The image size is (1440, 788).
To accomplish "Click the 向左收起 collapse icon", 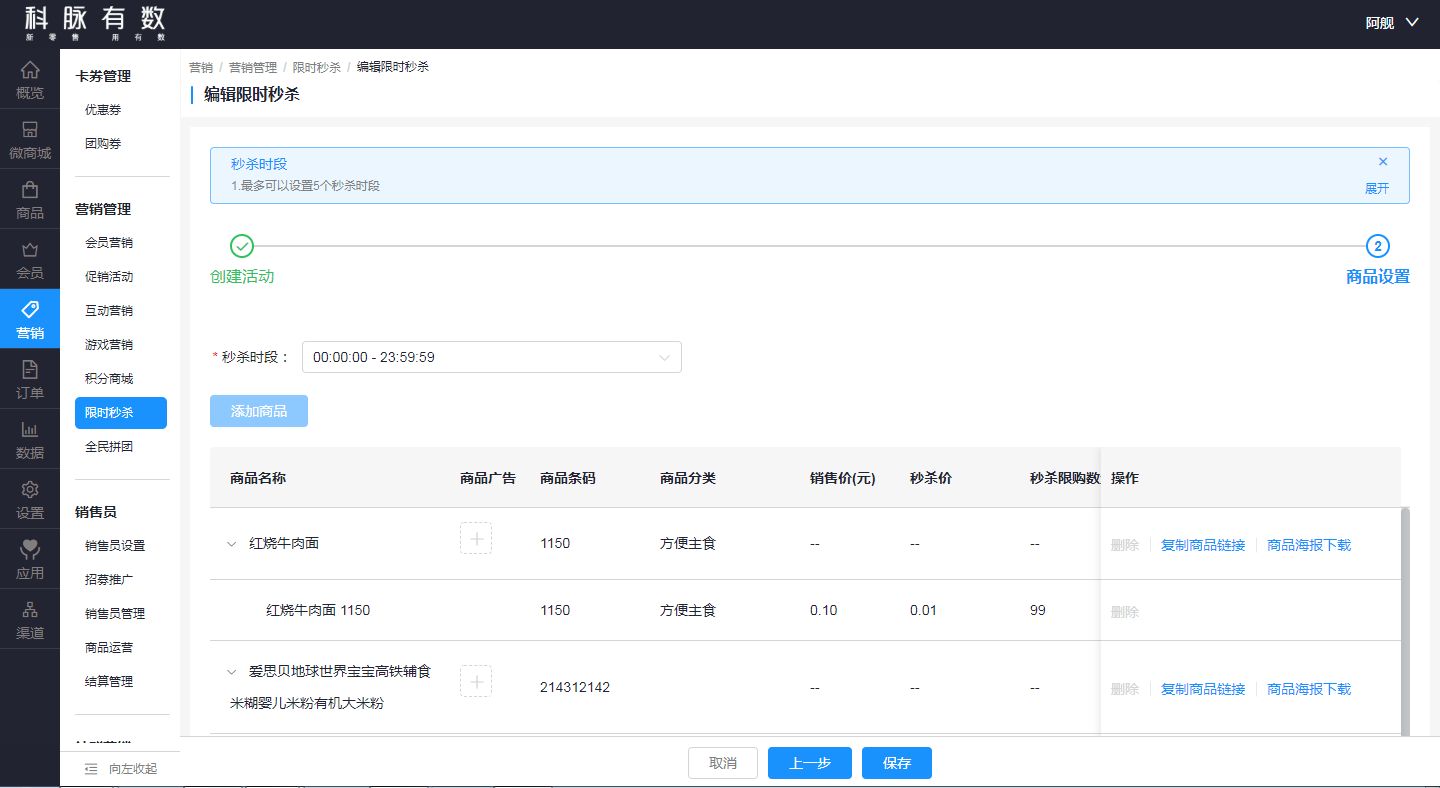I will point(91,769).
